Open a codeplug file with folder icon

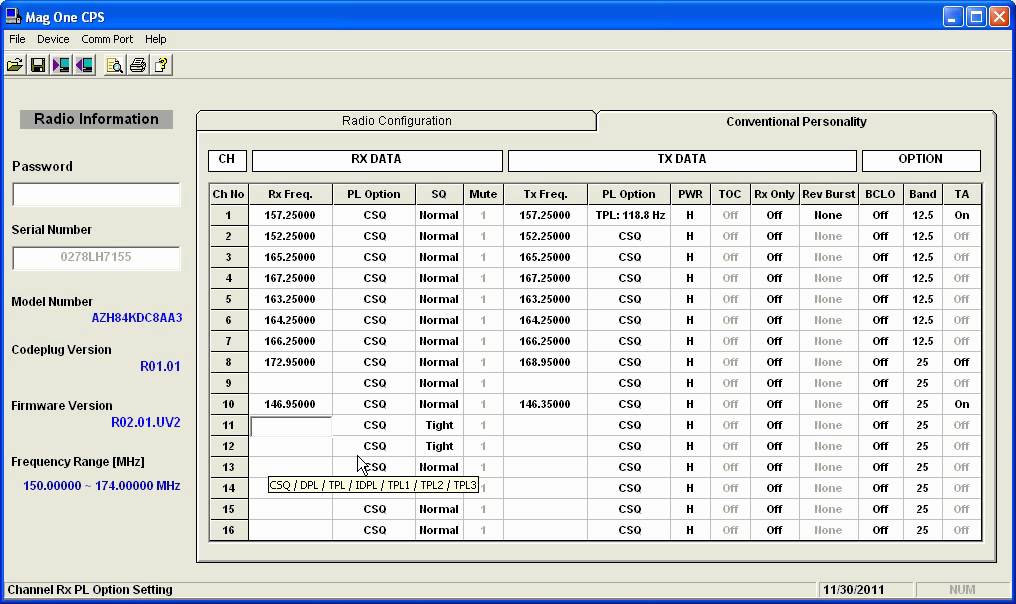tap(15, 65)
